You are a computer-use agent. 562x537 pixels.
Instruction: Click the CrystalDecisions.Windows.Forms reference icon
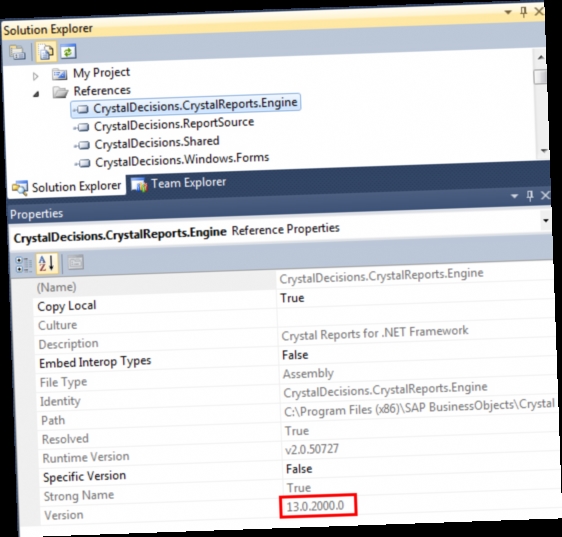pos(83,163)
